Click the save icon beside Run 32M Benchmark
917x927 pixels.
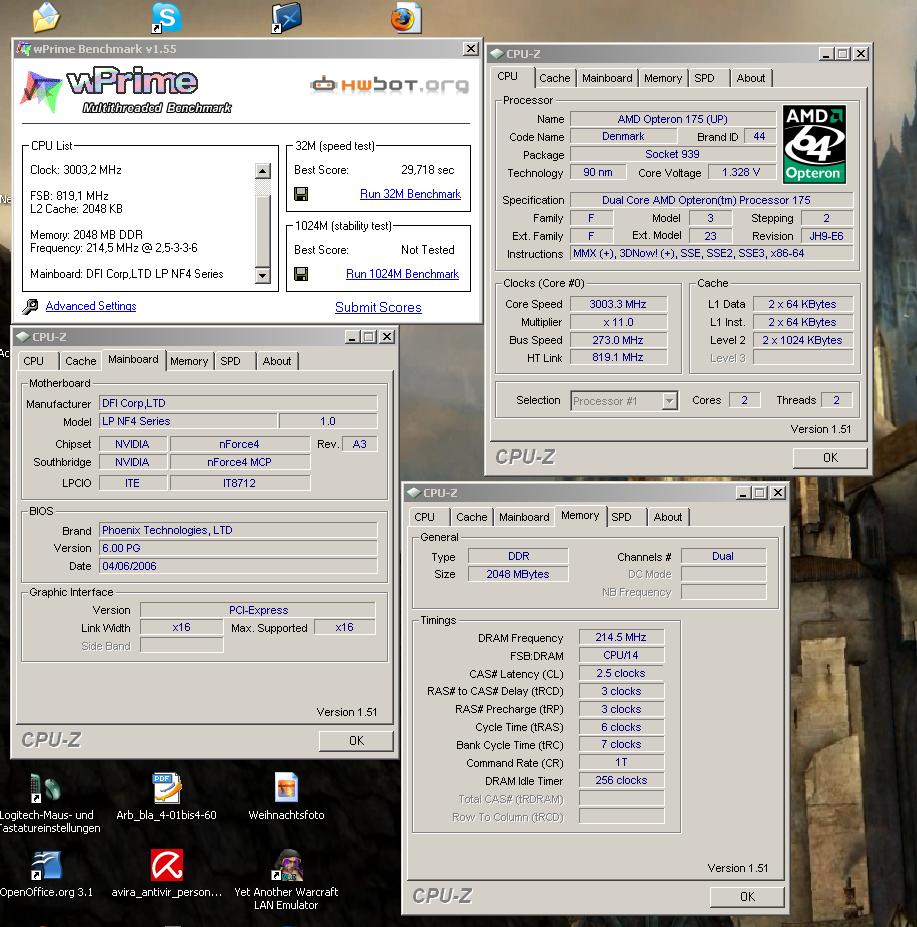301,194
